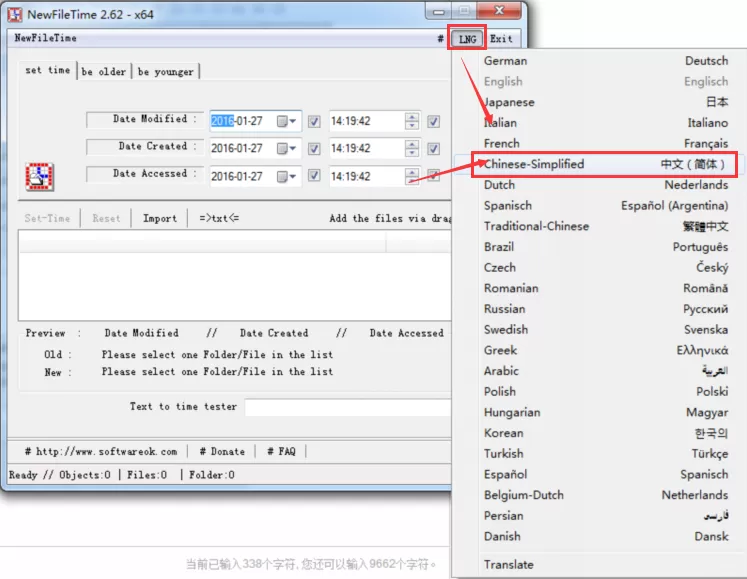Select Brazil Português language
Image resolution: width=747 pixels, height=579 pixels.
(x=599, y=247)
